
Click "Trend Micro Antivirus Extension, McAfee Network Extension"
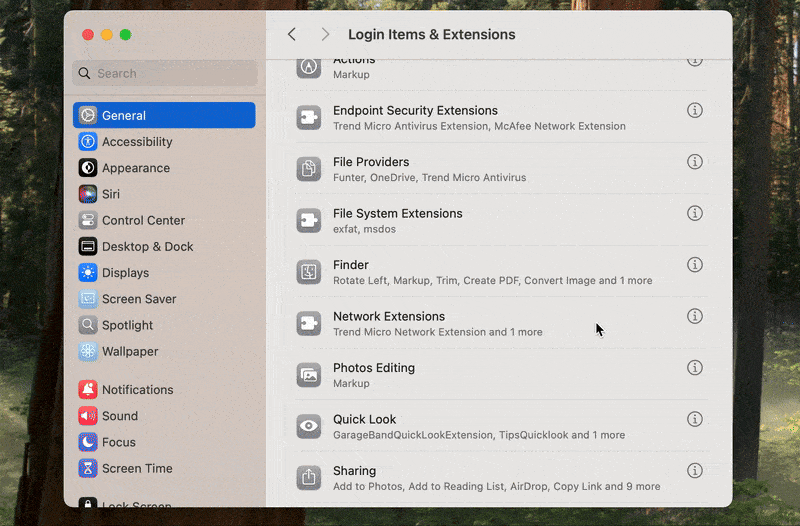point(479,126)
